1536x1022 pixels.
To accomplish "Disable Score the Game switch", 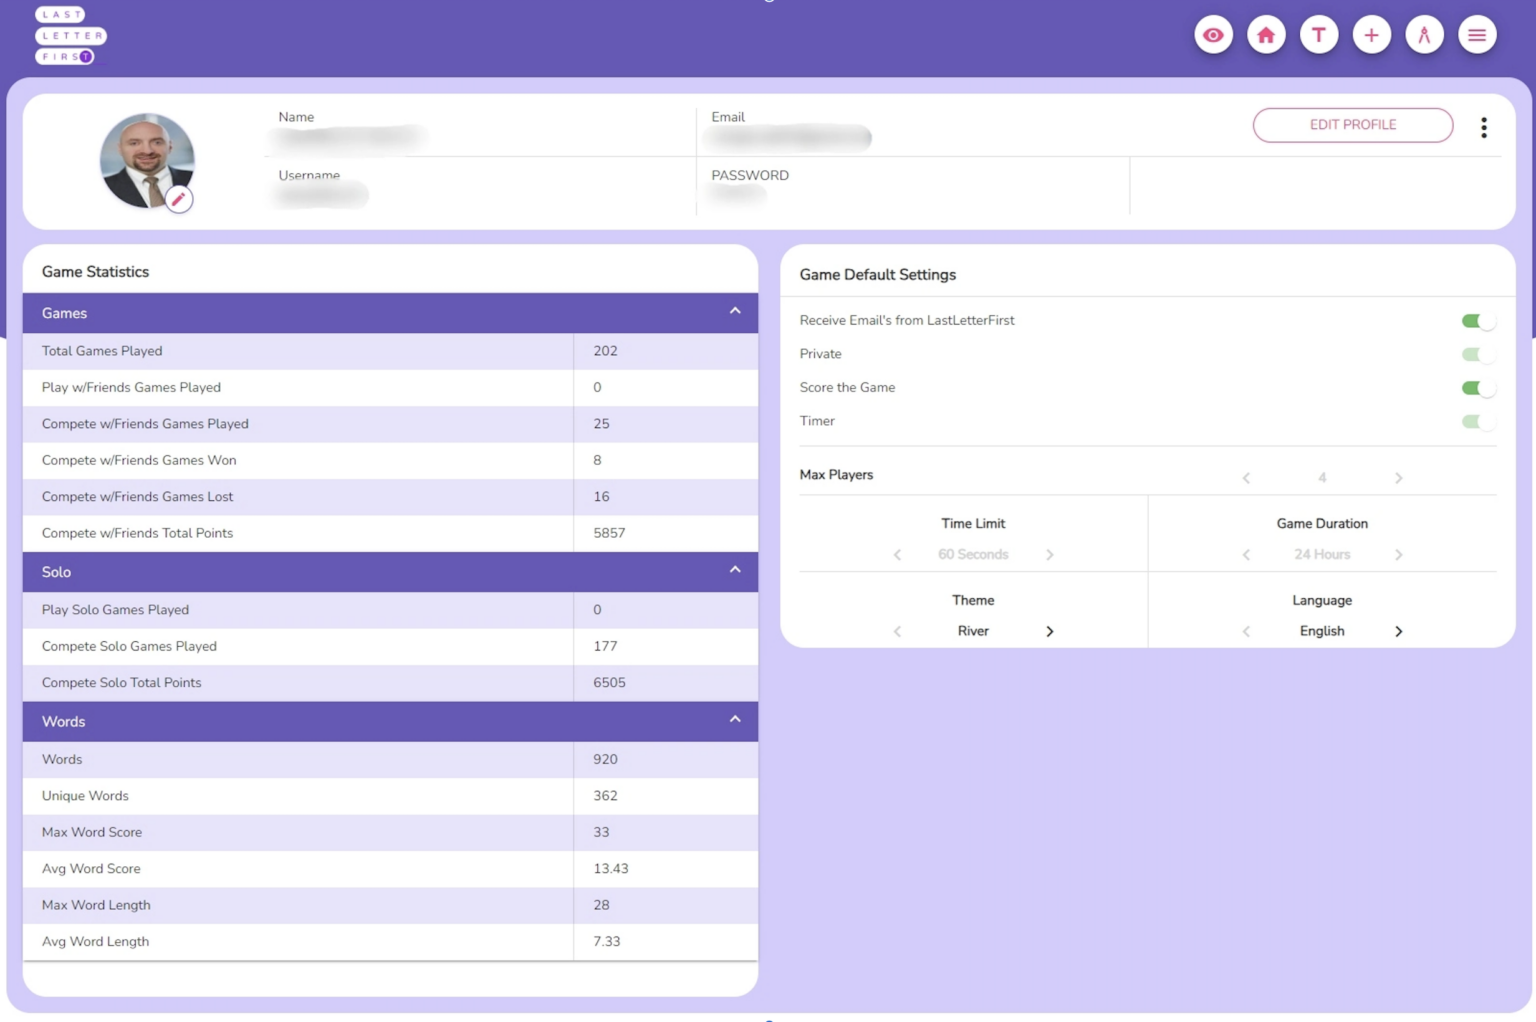I will coord(1477,388).
